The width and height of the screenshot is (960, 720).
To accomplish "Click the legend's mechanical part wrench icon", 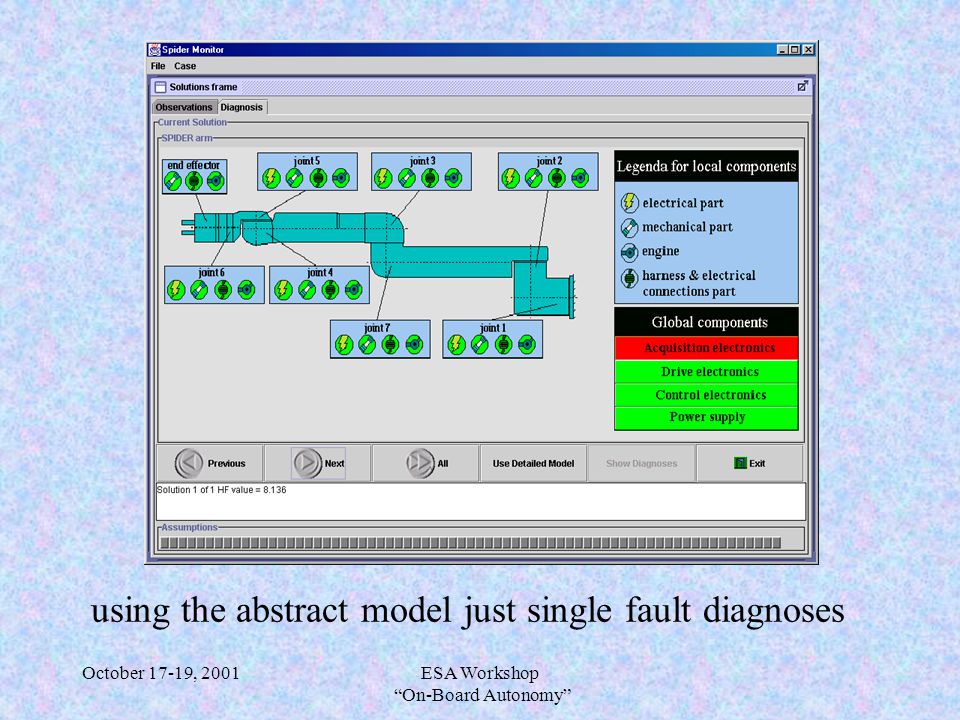I will [x=629, y=228].
